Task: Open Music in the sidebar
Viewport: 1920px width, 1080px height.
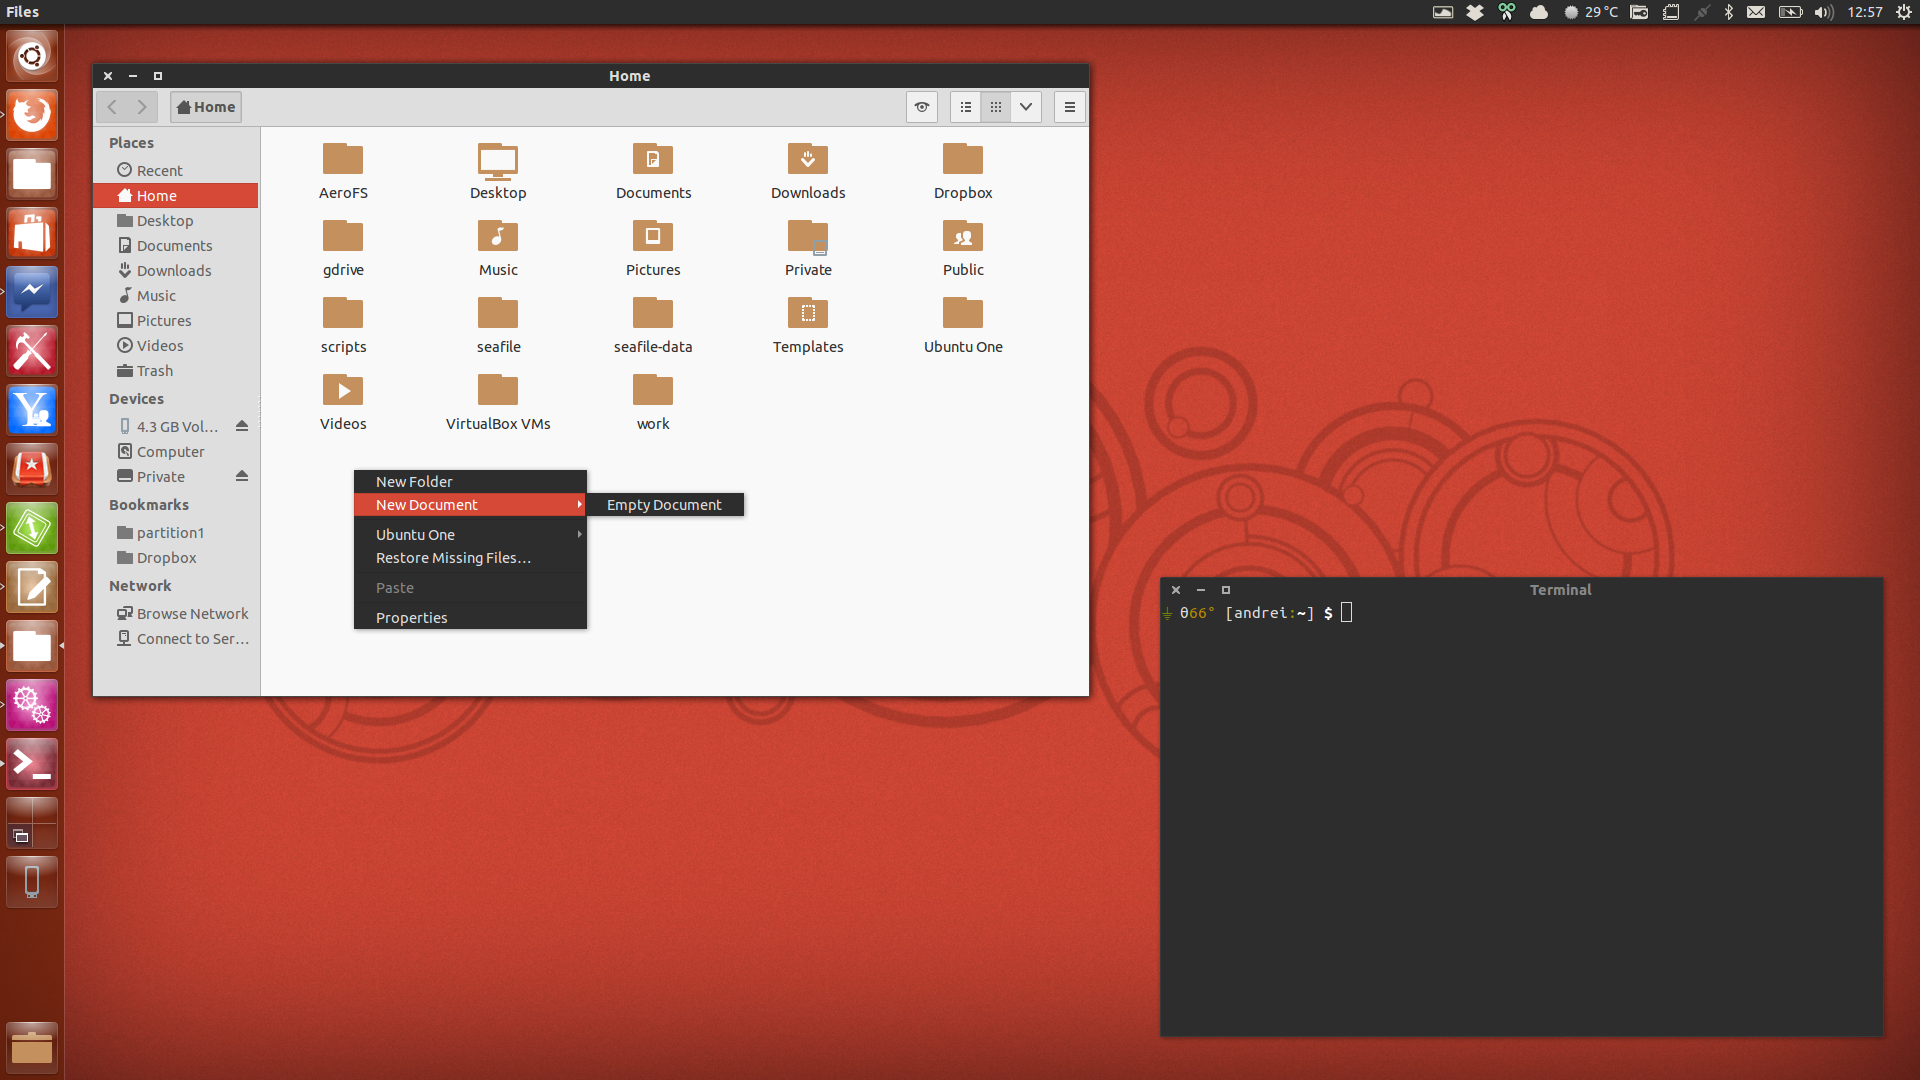Action: 176,296
